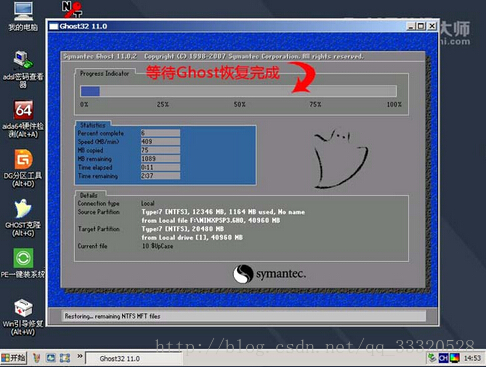Click the Ghost32 window title bar icon

(x=54, y=26)
